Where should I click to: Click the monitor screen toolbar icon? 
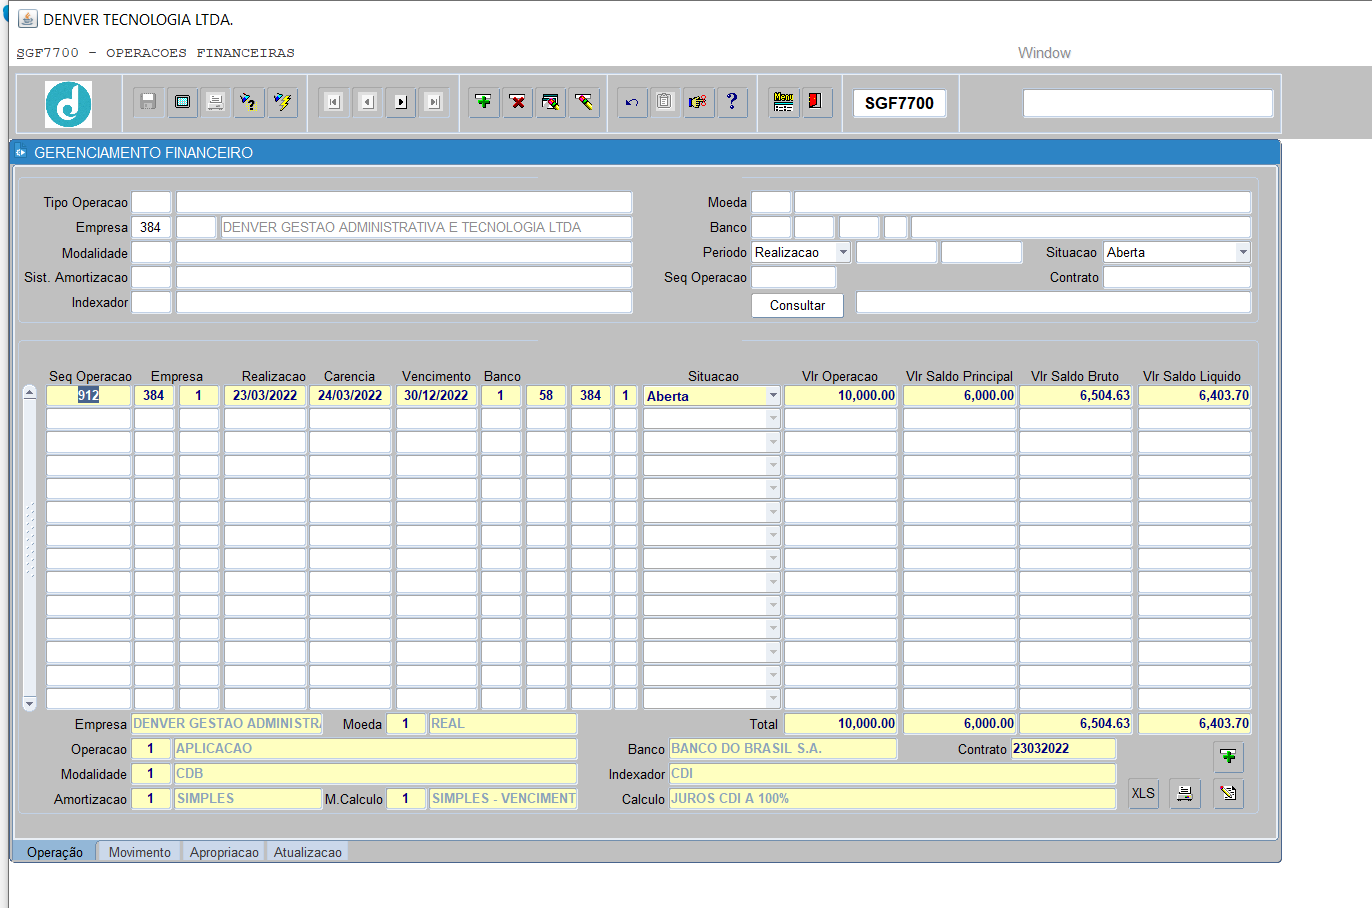click(x=182, y=102)
